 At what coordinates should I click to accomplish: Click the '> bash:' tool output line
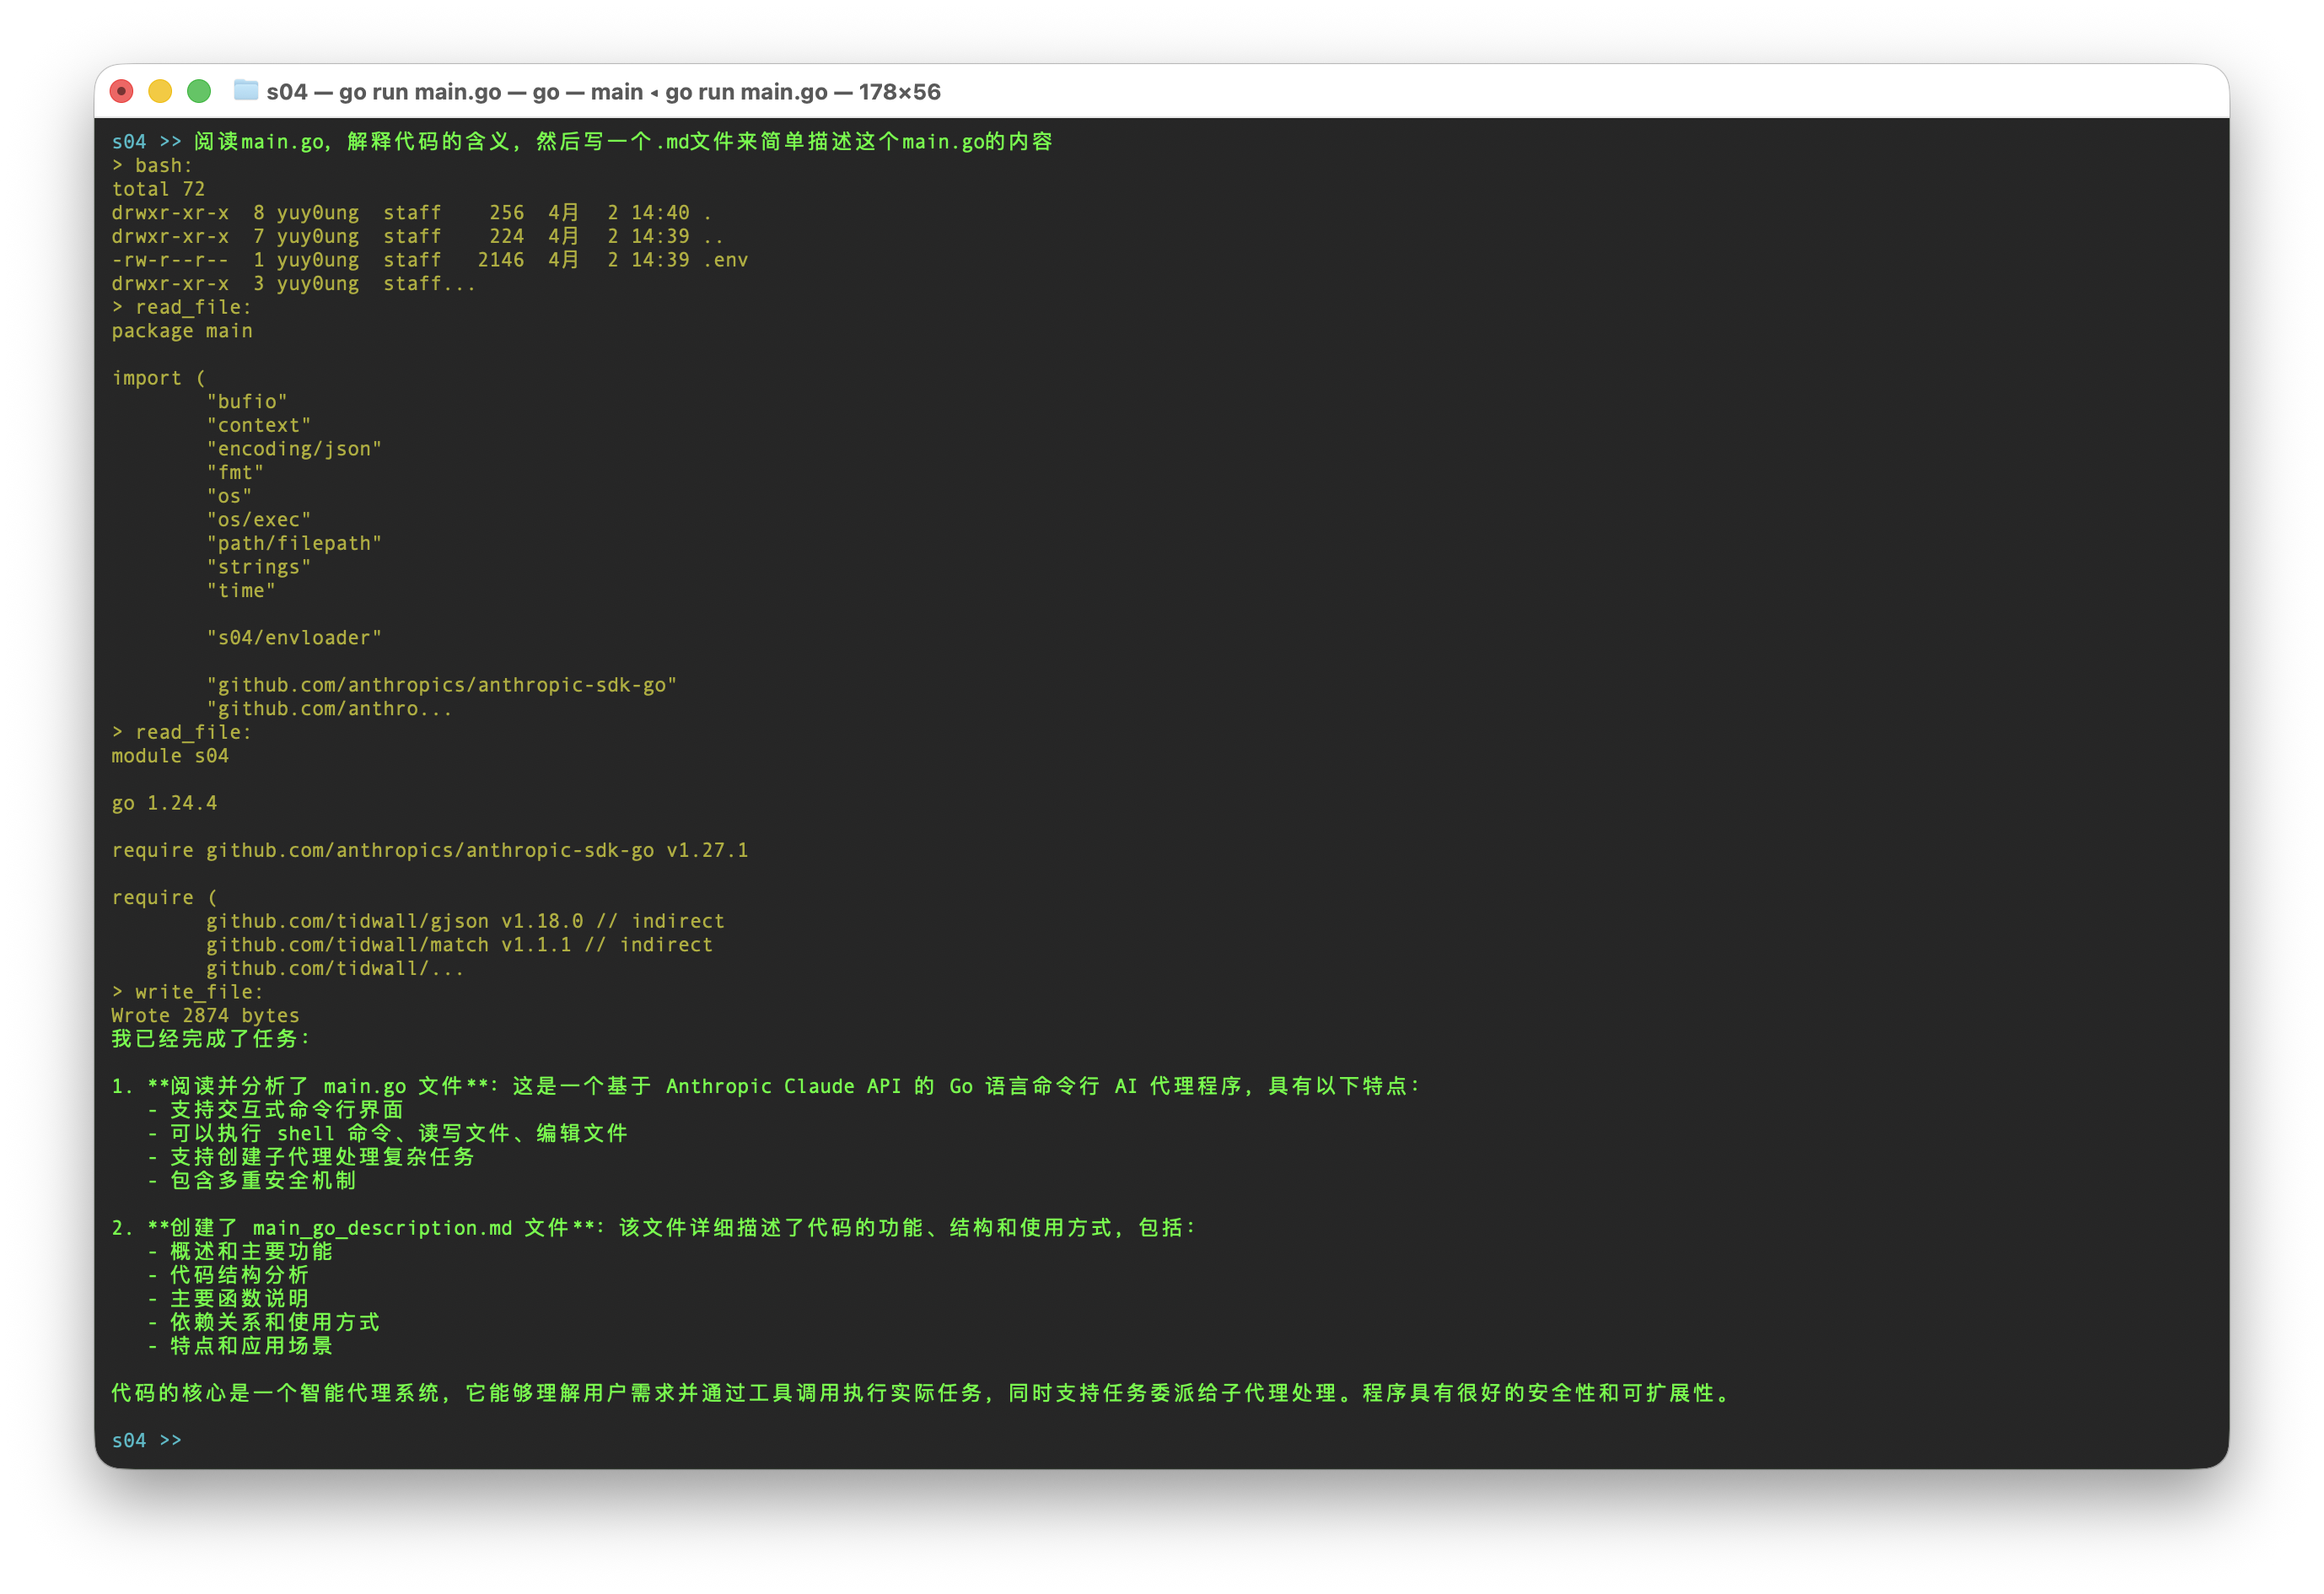point(152,165)
